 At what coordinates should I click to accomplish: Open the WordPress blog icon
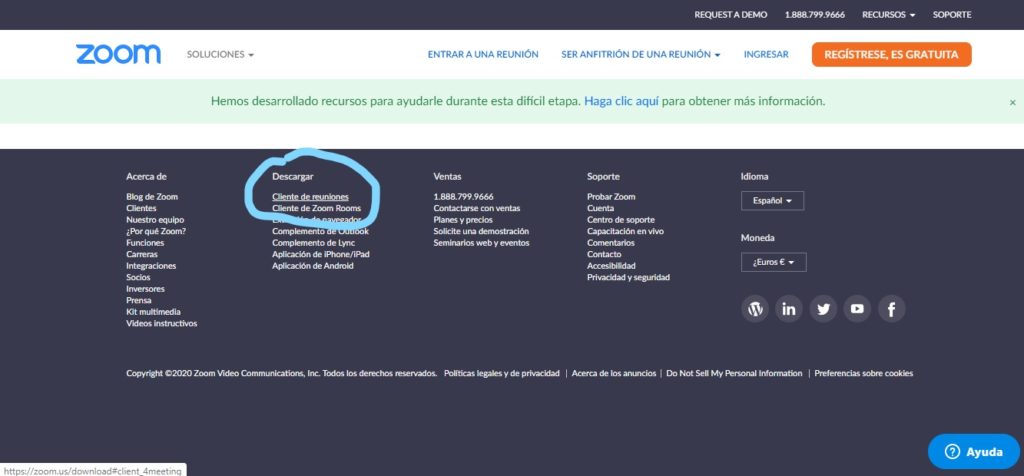coord(755,309)
